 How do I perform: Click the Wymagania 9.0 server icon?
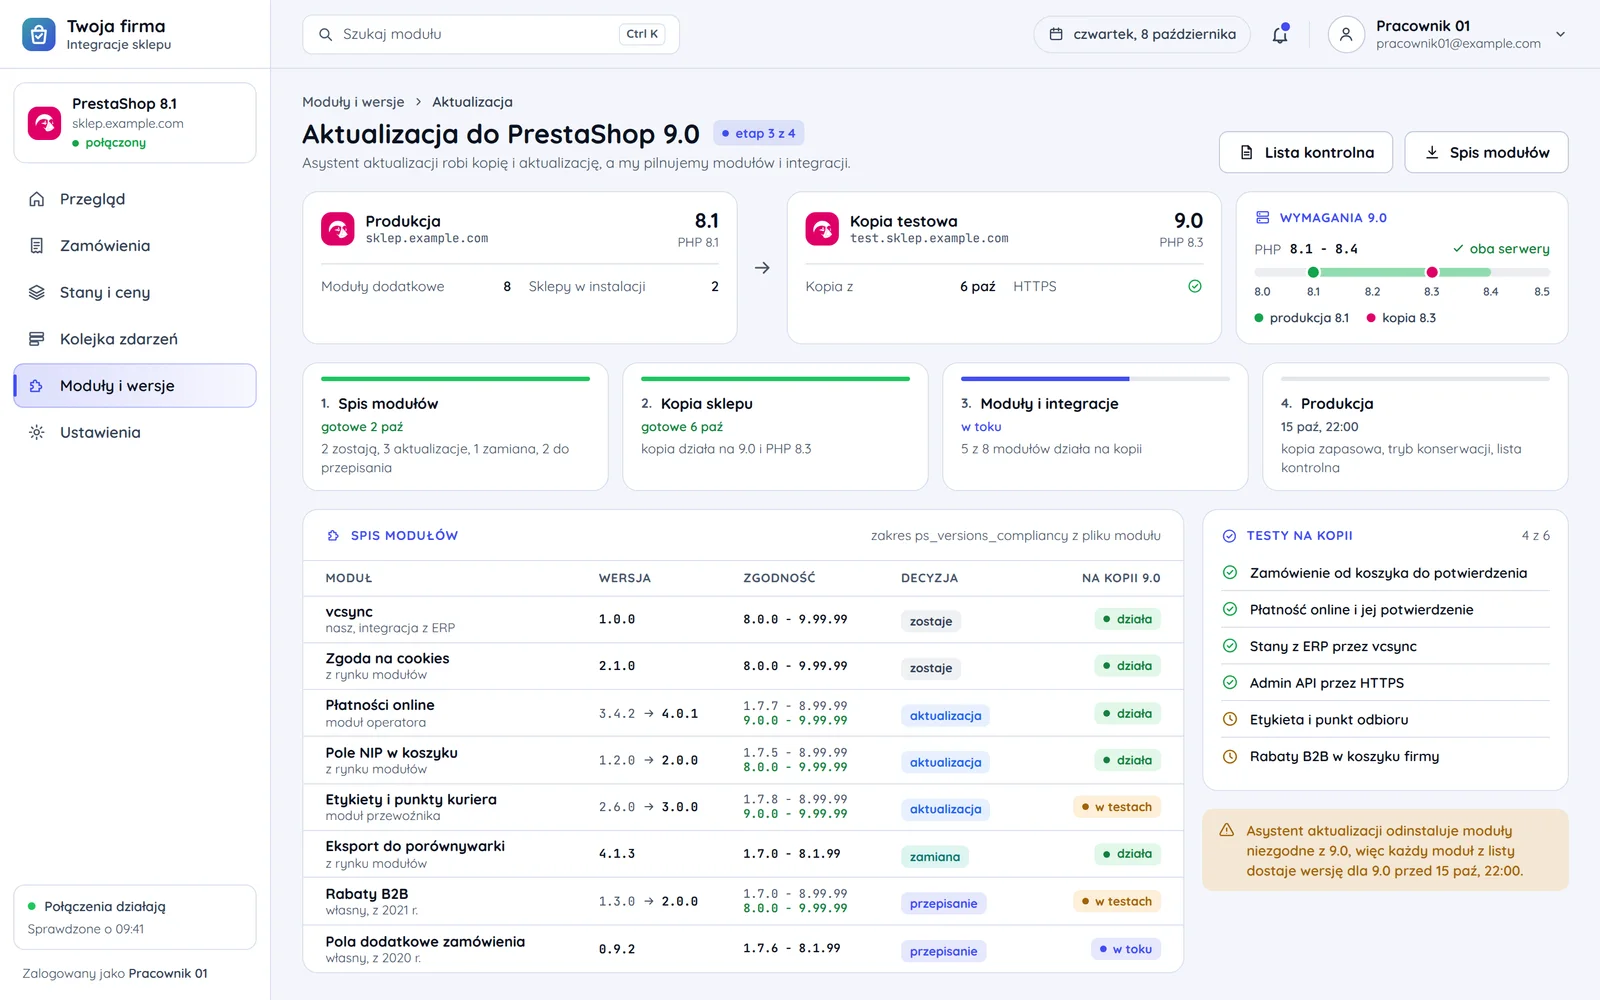click(x=1262, y=217)
